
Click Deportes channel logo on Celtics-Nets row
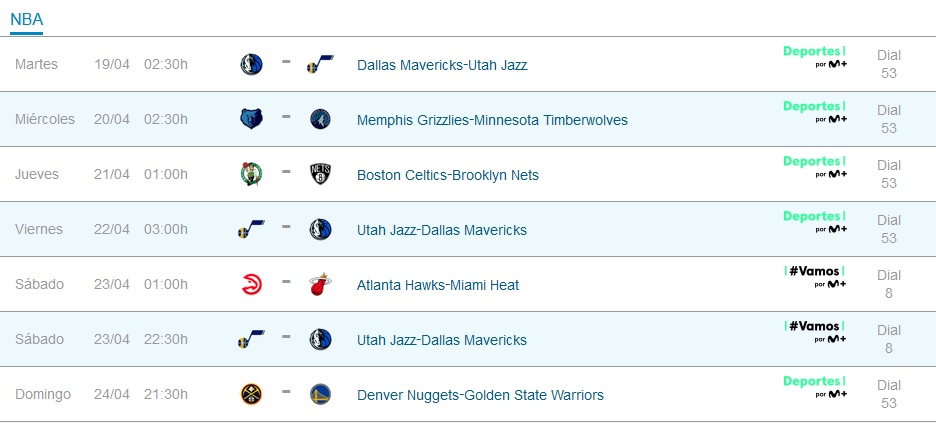point(815,167)
